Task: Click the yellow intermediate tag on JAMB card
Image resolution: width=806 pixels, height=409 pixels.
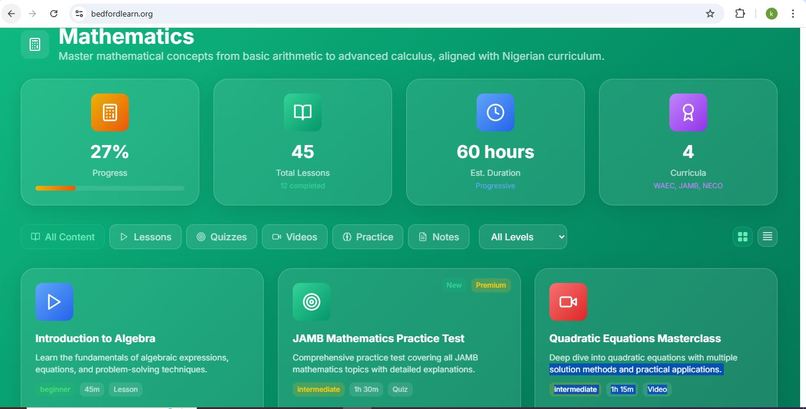Action: [x=319, y=389]
